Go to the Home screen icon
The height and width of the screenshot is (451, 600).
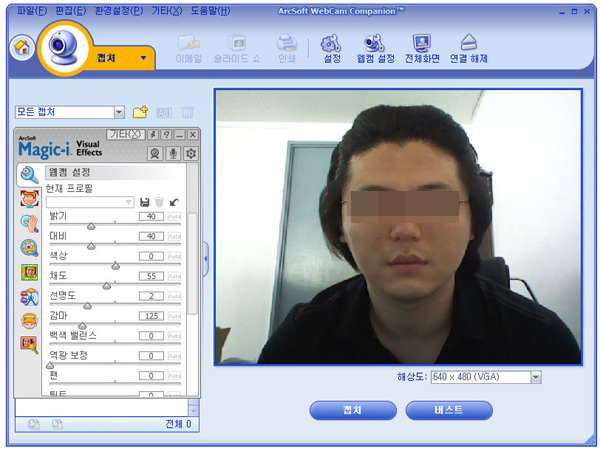point(22,47)
